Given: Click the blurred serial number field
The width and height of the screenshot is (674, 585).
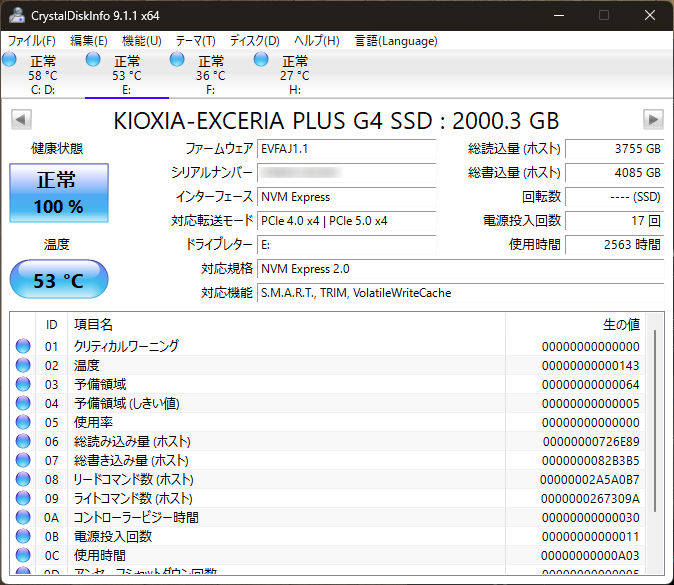Looking at the screenshot, I should (346, 173).
